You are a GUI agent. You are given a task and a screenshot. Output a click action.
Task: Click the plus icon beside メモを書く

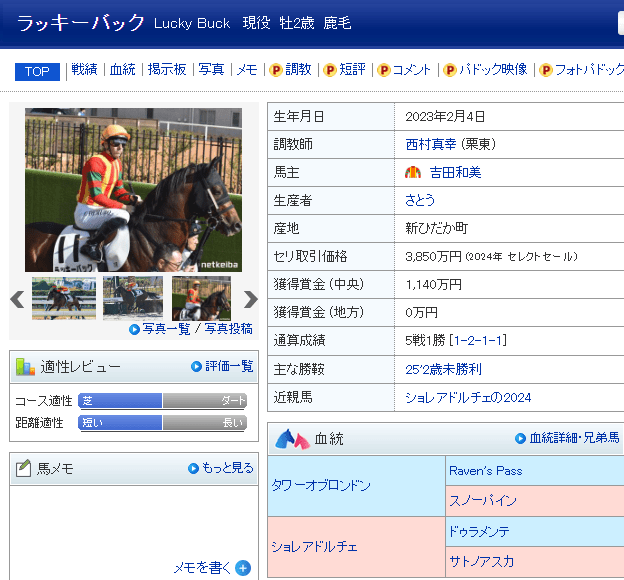tap(243, 568)
